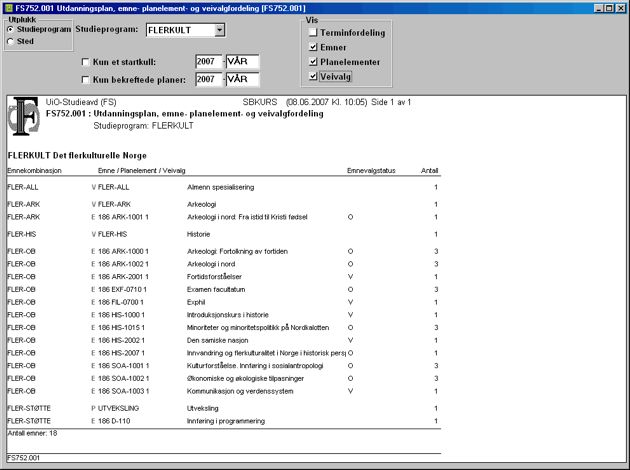This screenshot has height=470, width=630.
Task: Minimize the FS752.001 window
Action: tap(599, 8)
